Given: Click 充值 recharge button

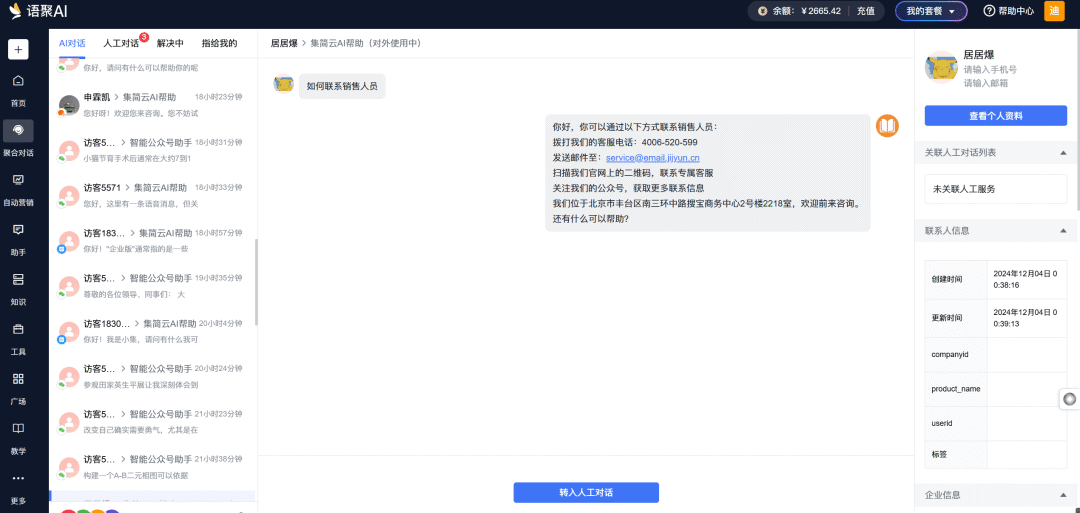Looking at the screenshot, I should click(x=866, y=11).
